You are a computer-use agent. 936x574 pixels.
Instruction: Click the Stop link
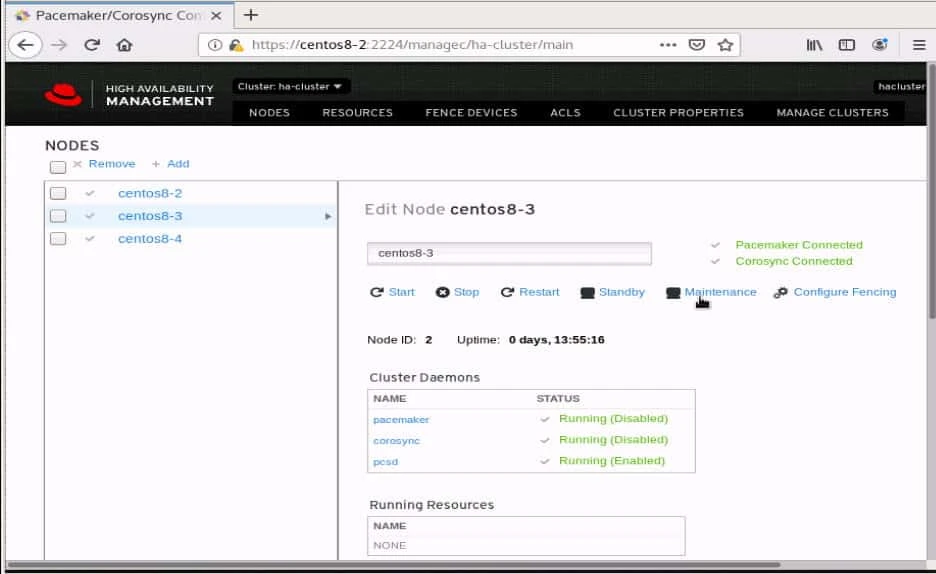click(x=466, y=292)
